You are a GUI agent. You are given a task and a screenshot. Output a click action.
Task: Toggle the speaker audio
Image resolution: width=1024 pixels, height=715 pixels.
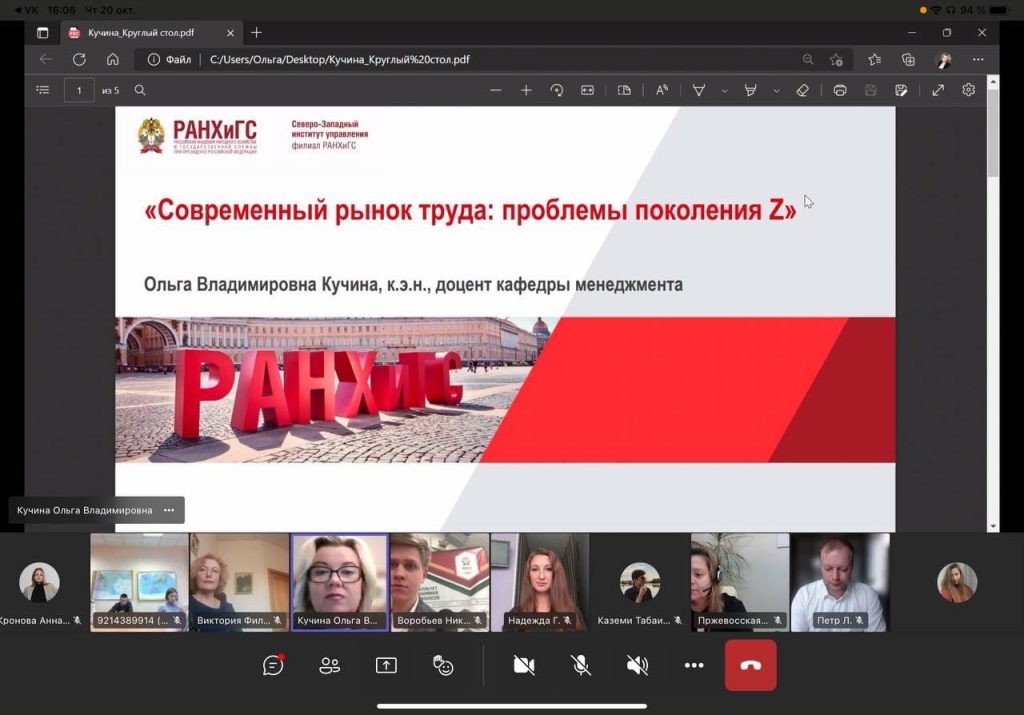(x=637, y=665)
